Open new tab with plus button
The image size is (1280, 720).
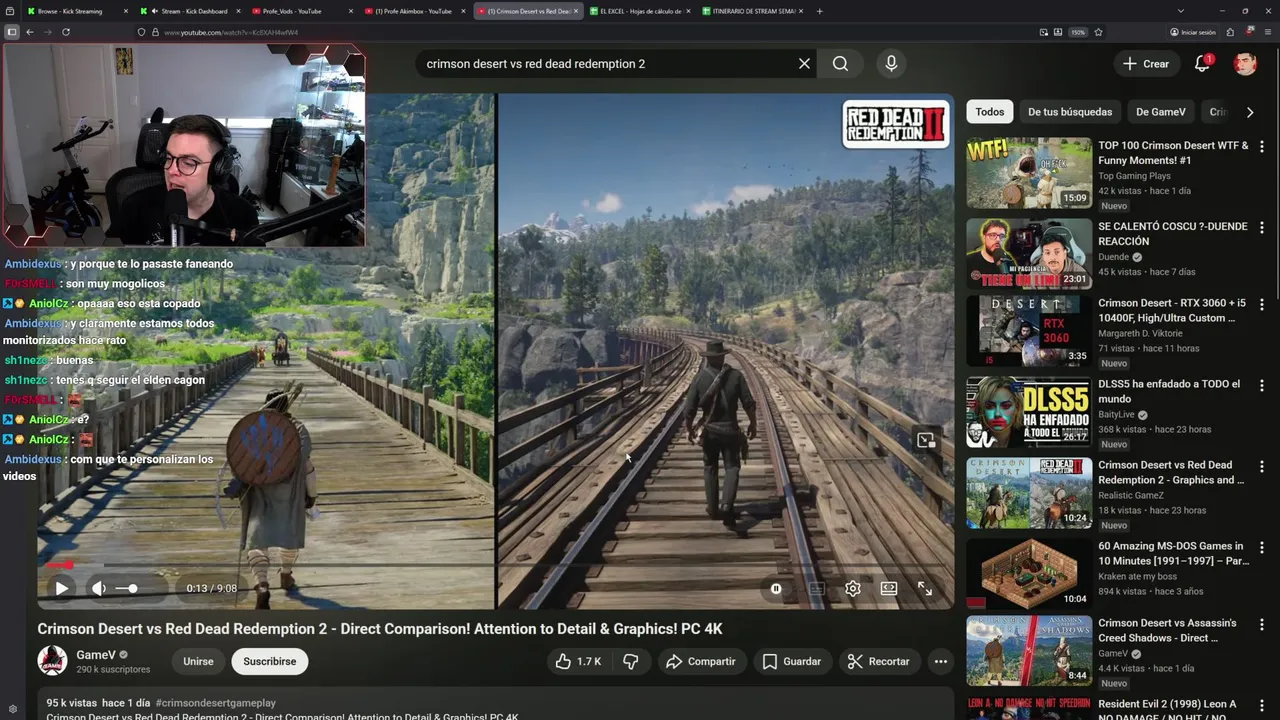819,11
